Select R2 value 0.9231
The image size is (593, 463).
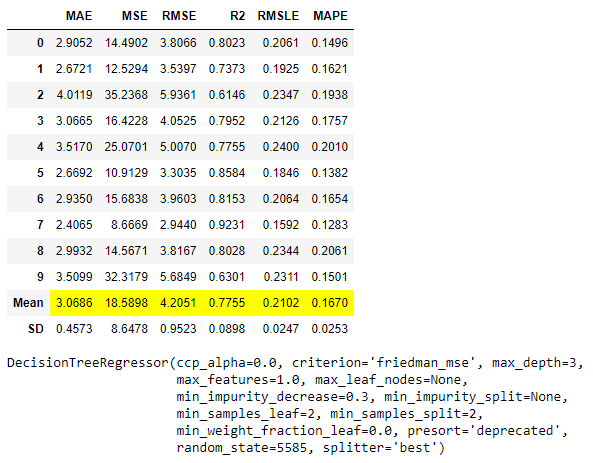227,225
